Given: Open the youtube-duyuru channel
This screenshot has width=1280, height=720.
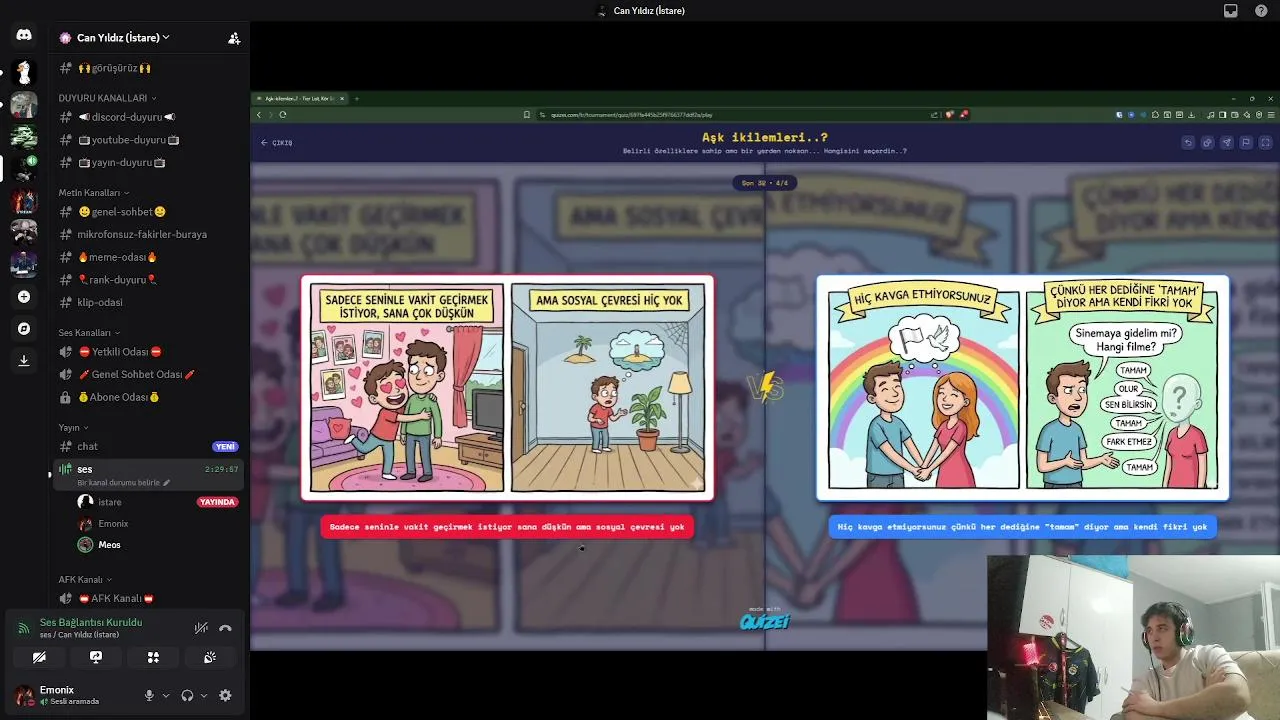Looking at the screenshot, I should (x=148, y=140).
